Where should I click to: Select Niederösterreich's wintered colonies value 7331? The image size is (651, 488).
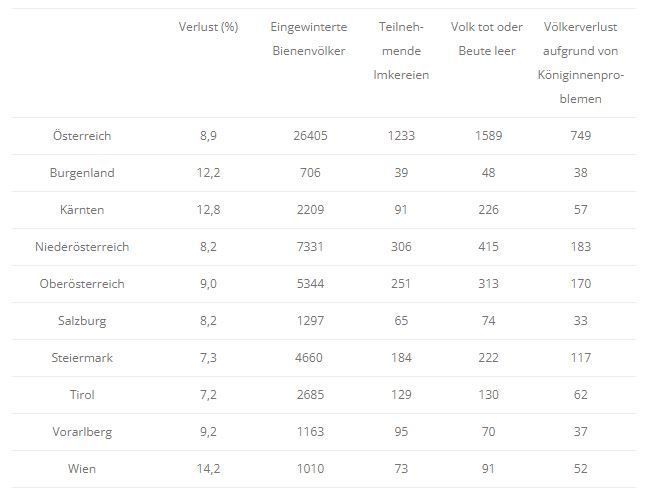pyautogui.click(x=309, y=246)
